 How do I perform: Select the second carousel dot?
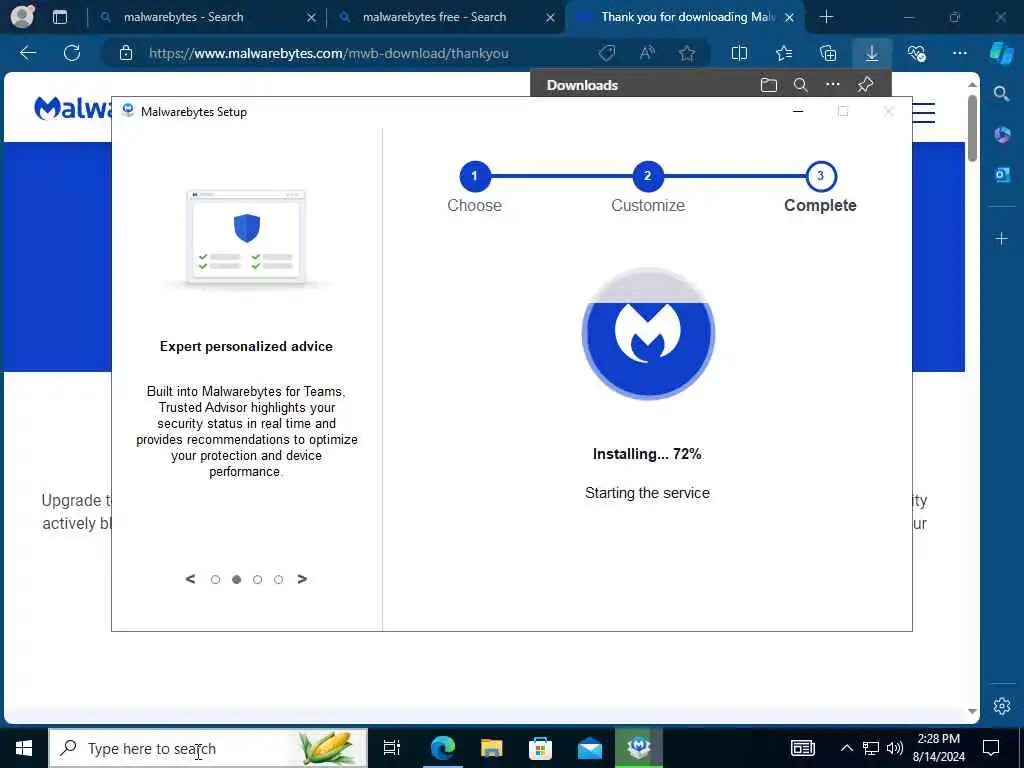236,579
